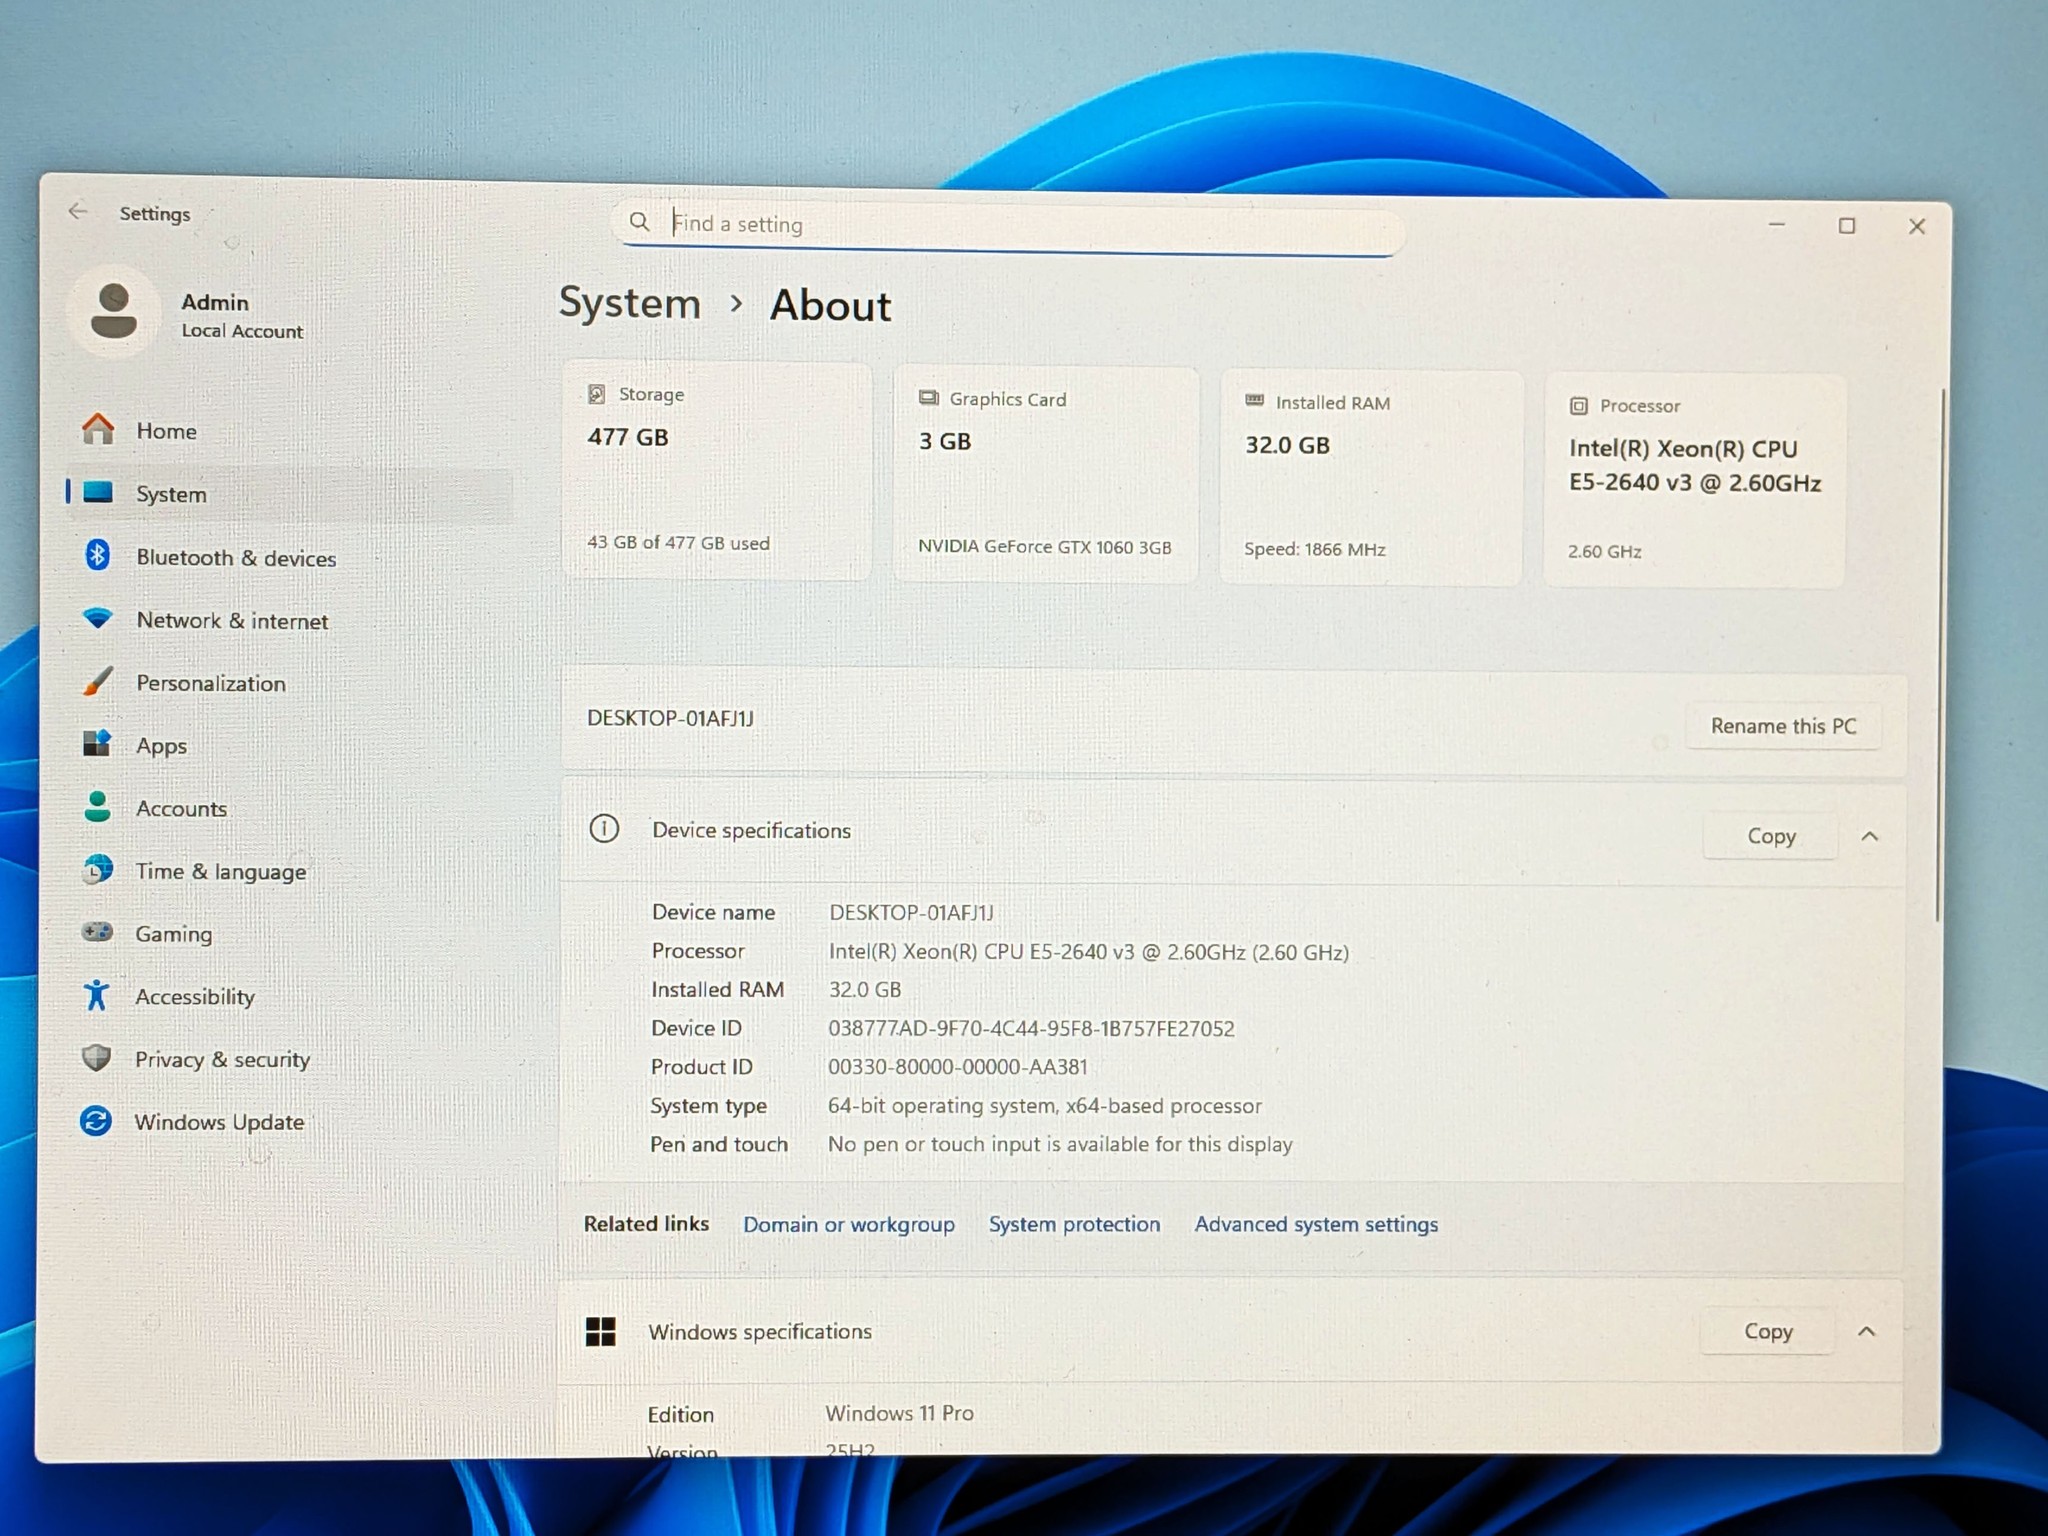The image size is (2048, 1536).
Task: Go to the Apps section
Action: [x=161, y=746]
